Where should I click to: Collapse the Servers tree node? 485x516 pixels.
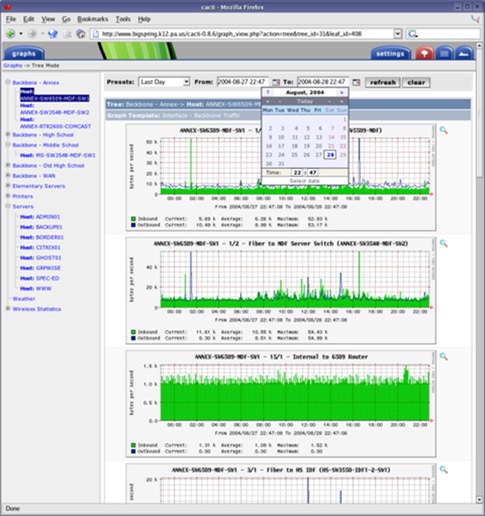tap(8, 206)
